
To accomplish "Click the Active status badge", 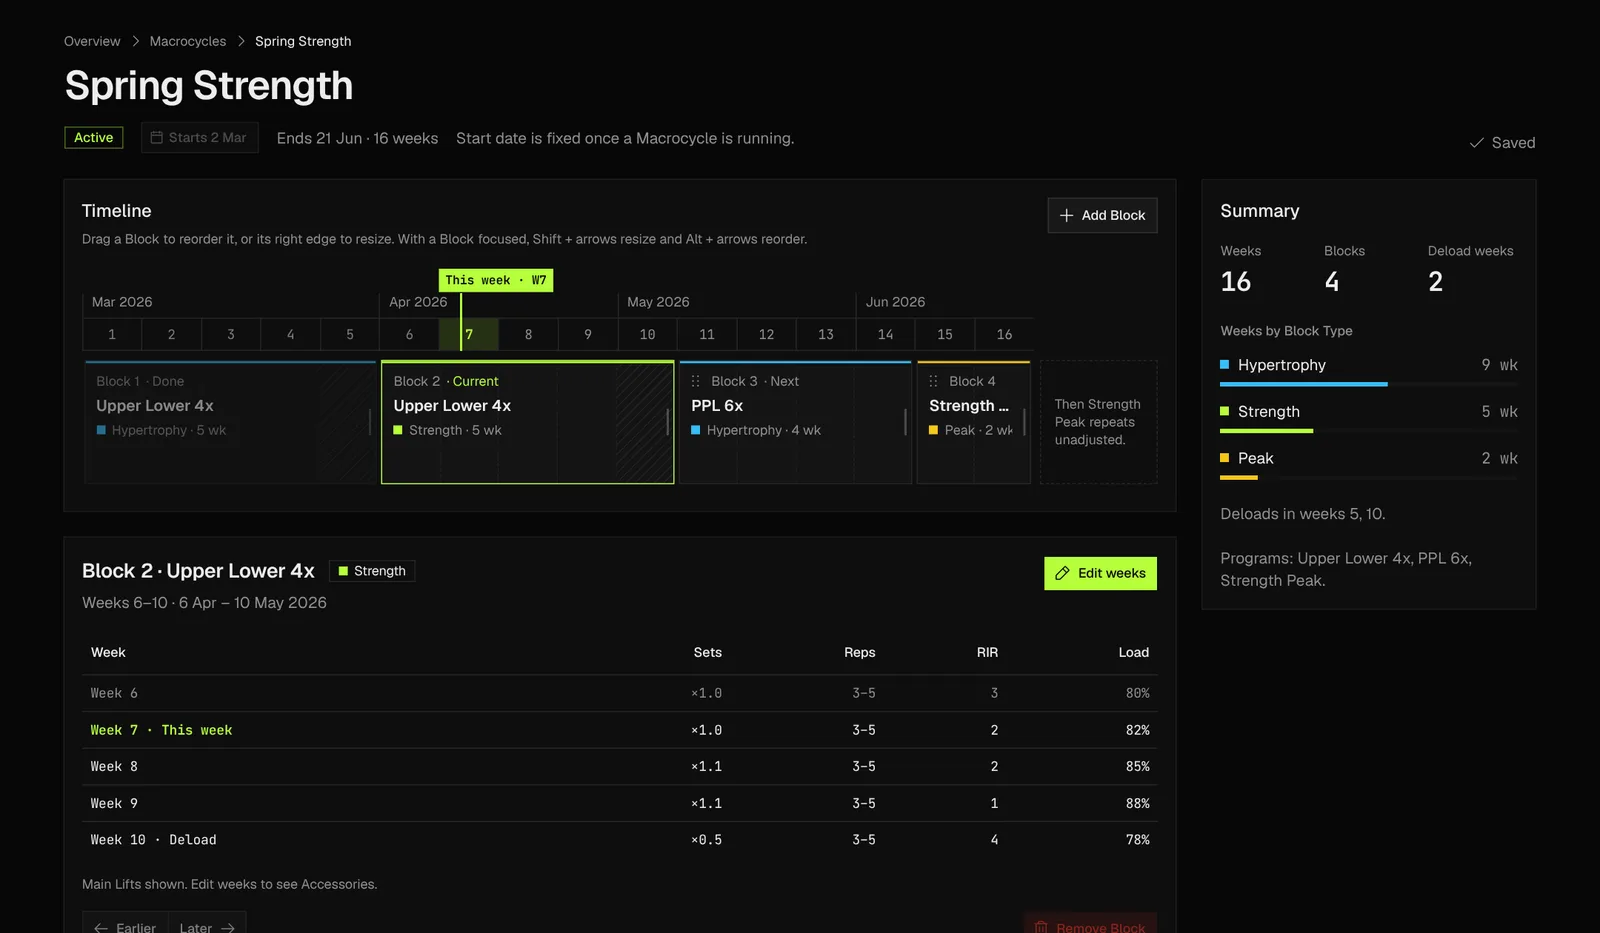I will pyautogui.click(x=94, y=137).
